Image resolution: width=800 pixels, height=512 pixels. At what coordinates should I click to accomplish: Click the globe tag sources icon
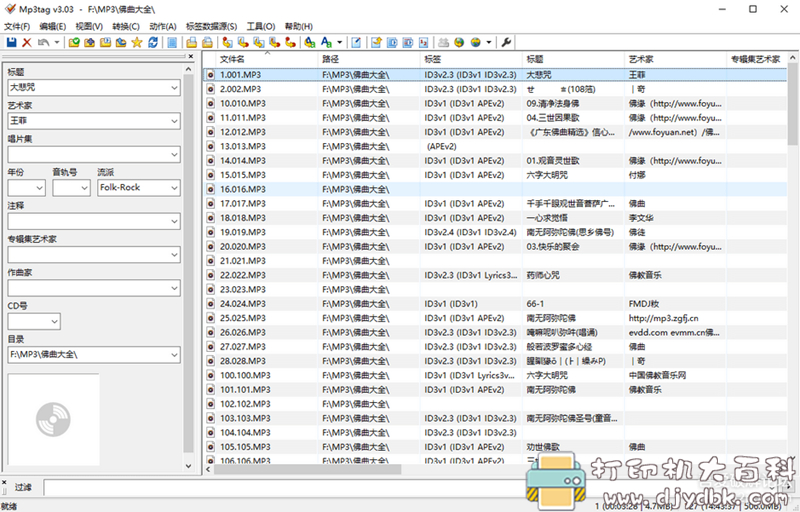(x=476, y=42)
